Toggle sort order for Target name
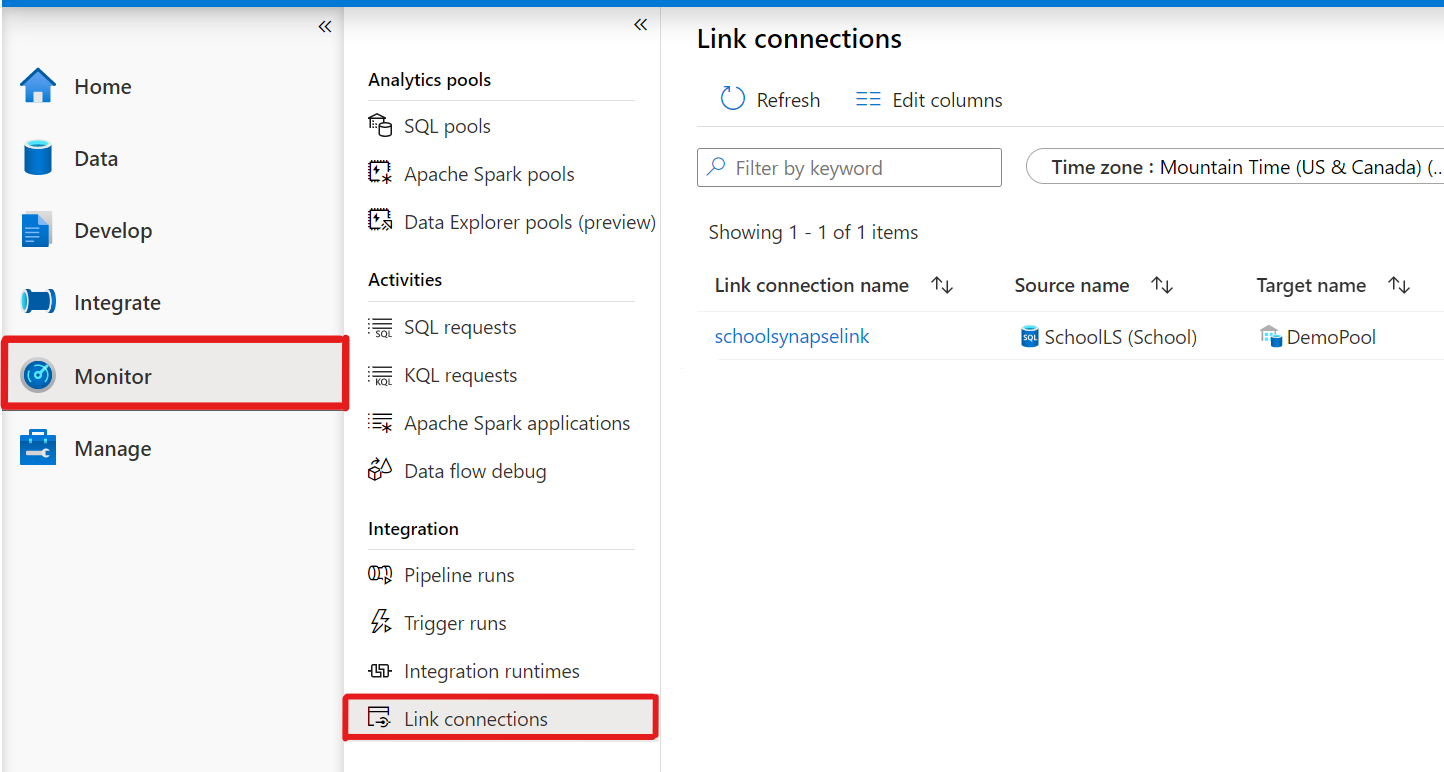This screenshot has height=772, width=1444. (1399, 285)
